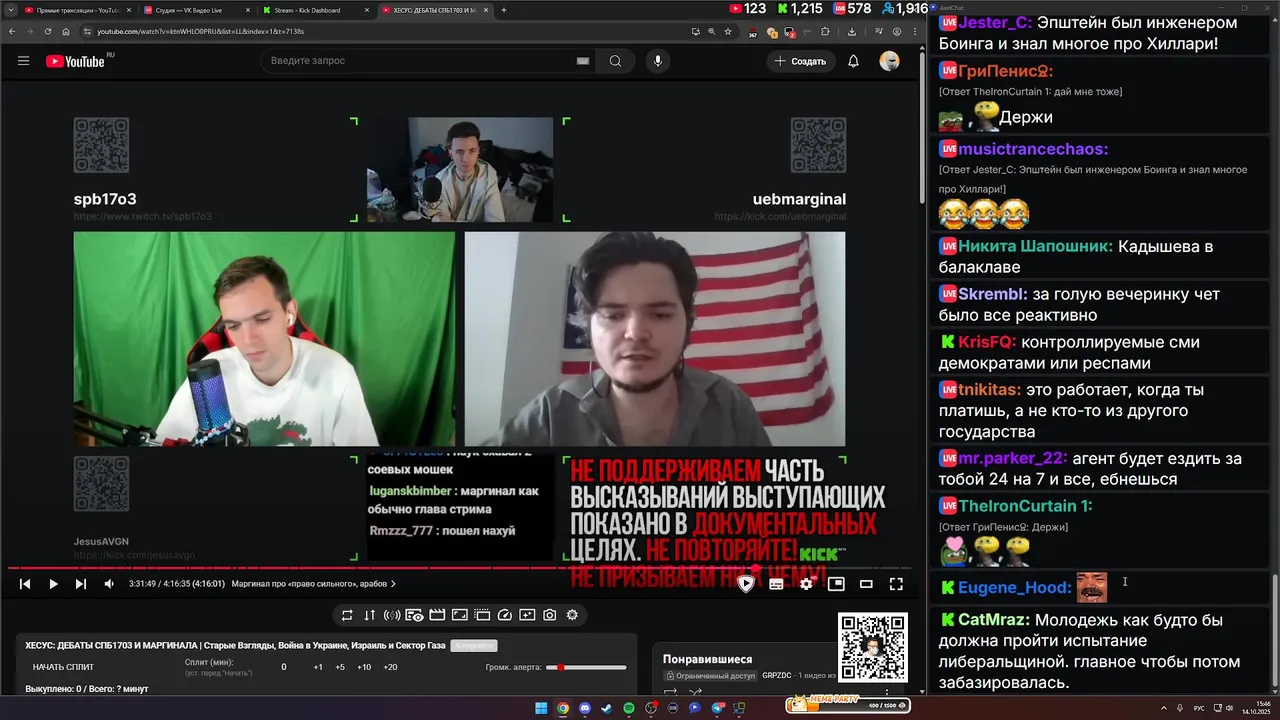Open the Windows Start menu
This screenshot has height=720, width=1280.
click(541, 708)
